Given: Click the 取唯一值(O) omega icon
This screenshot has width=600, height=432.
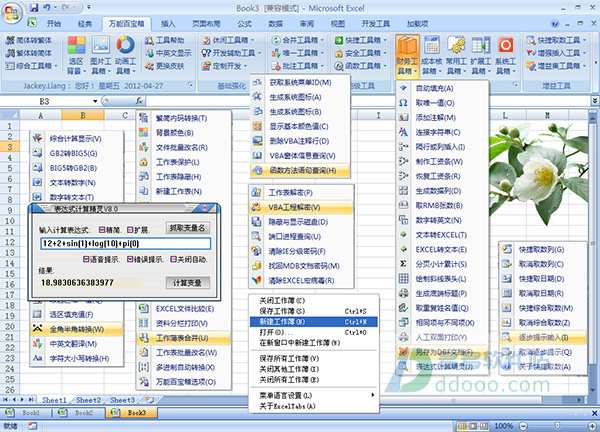Looking at the screenshot, I should point(403,103).
